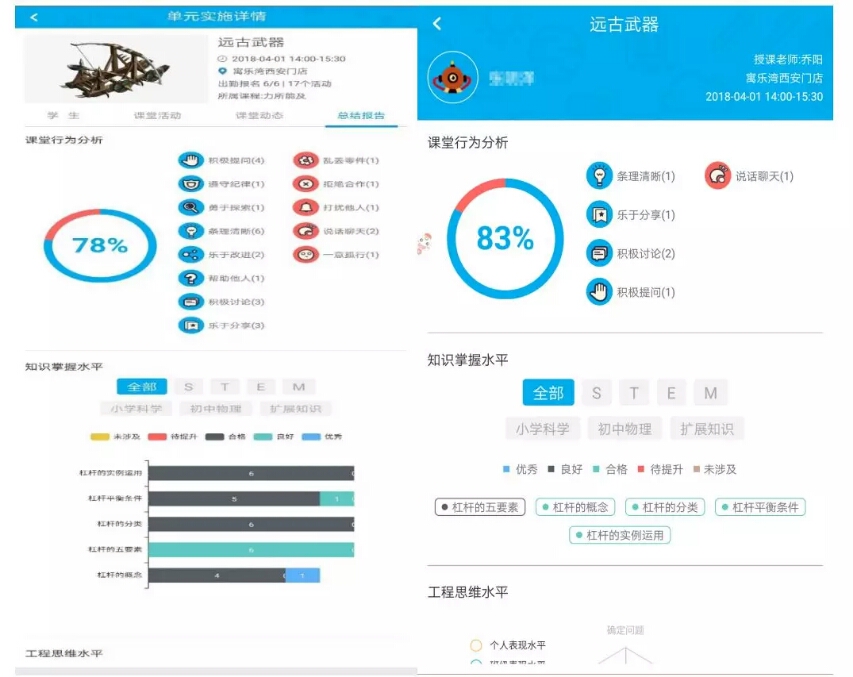Tap the robot student avatar

point(453,78)
